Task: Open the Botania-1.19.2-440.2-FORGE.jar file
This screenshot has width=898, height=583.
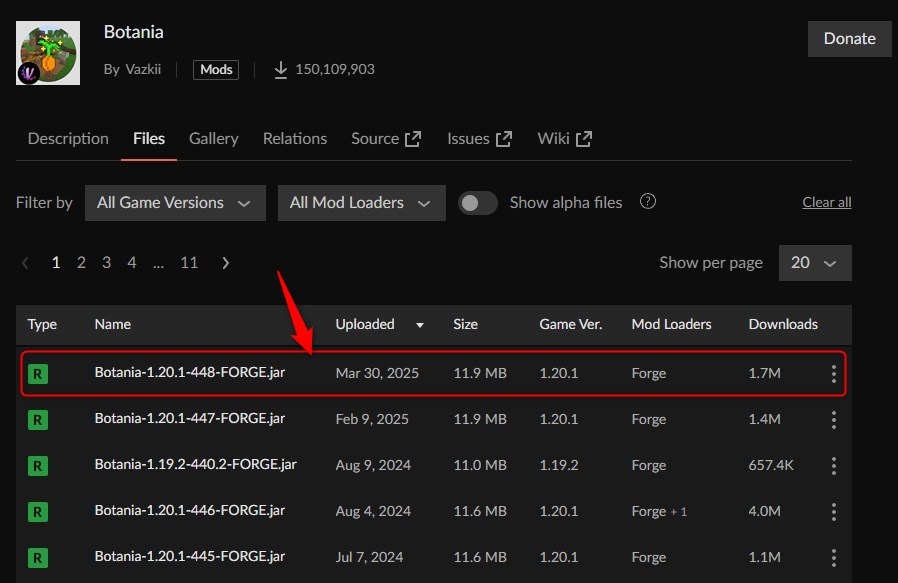Action: pyautogui.click(x=195, y=464)
